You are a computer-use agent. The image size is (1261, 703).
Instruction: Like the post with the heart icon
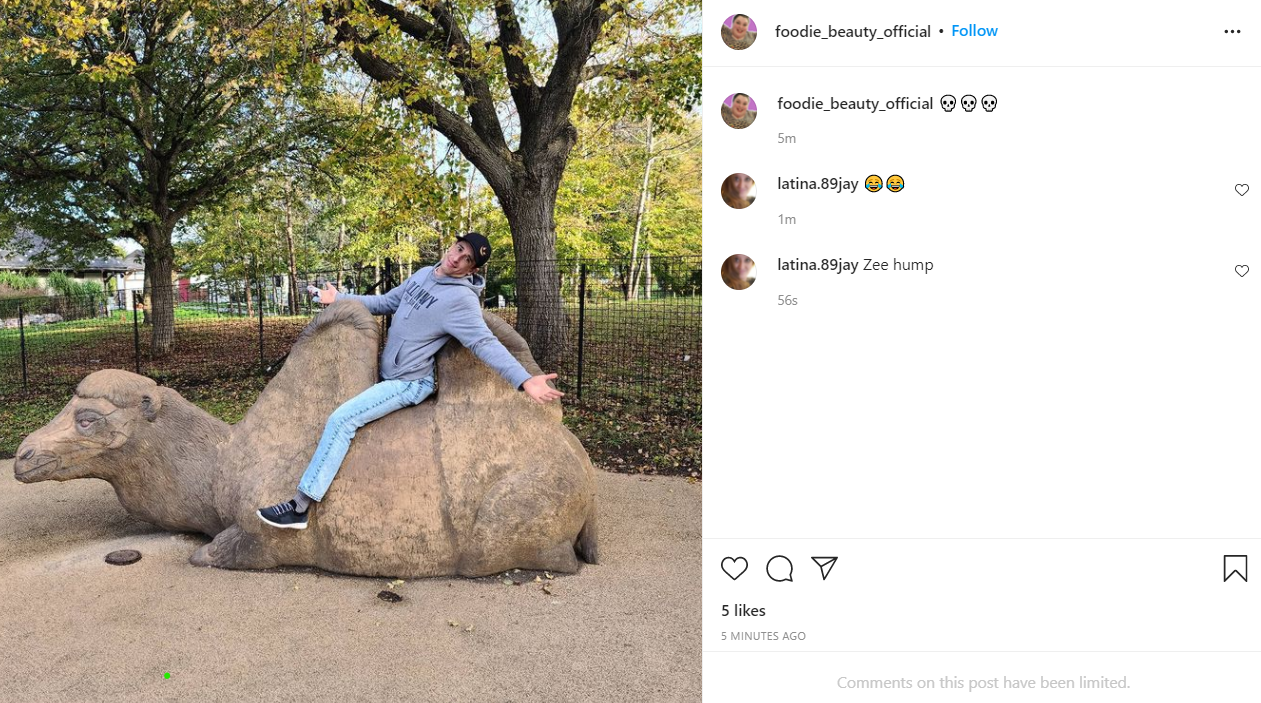coord(734,569)
